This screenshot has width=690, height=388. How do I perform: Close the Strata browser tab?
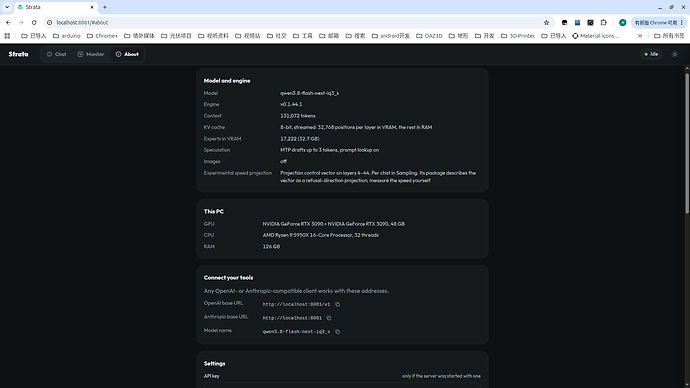click(x=92, y=7)
